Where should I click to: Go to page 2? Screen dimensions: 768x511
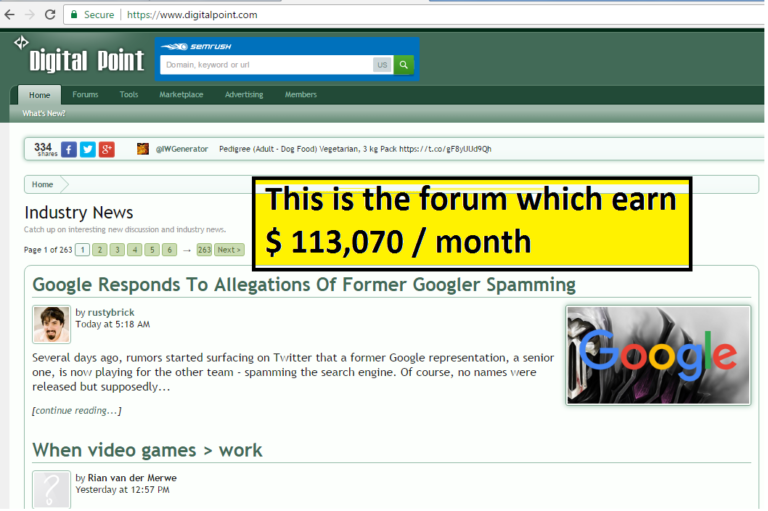100,250
